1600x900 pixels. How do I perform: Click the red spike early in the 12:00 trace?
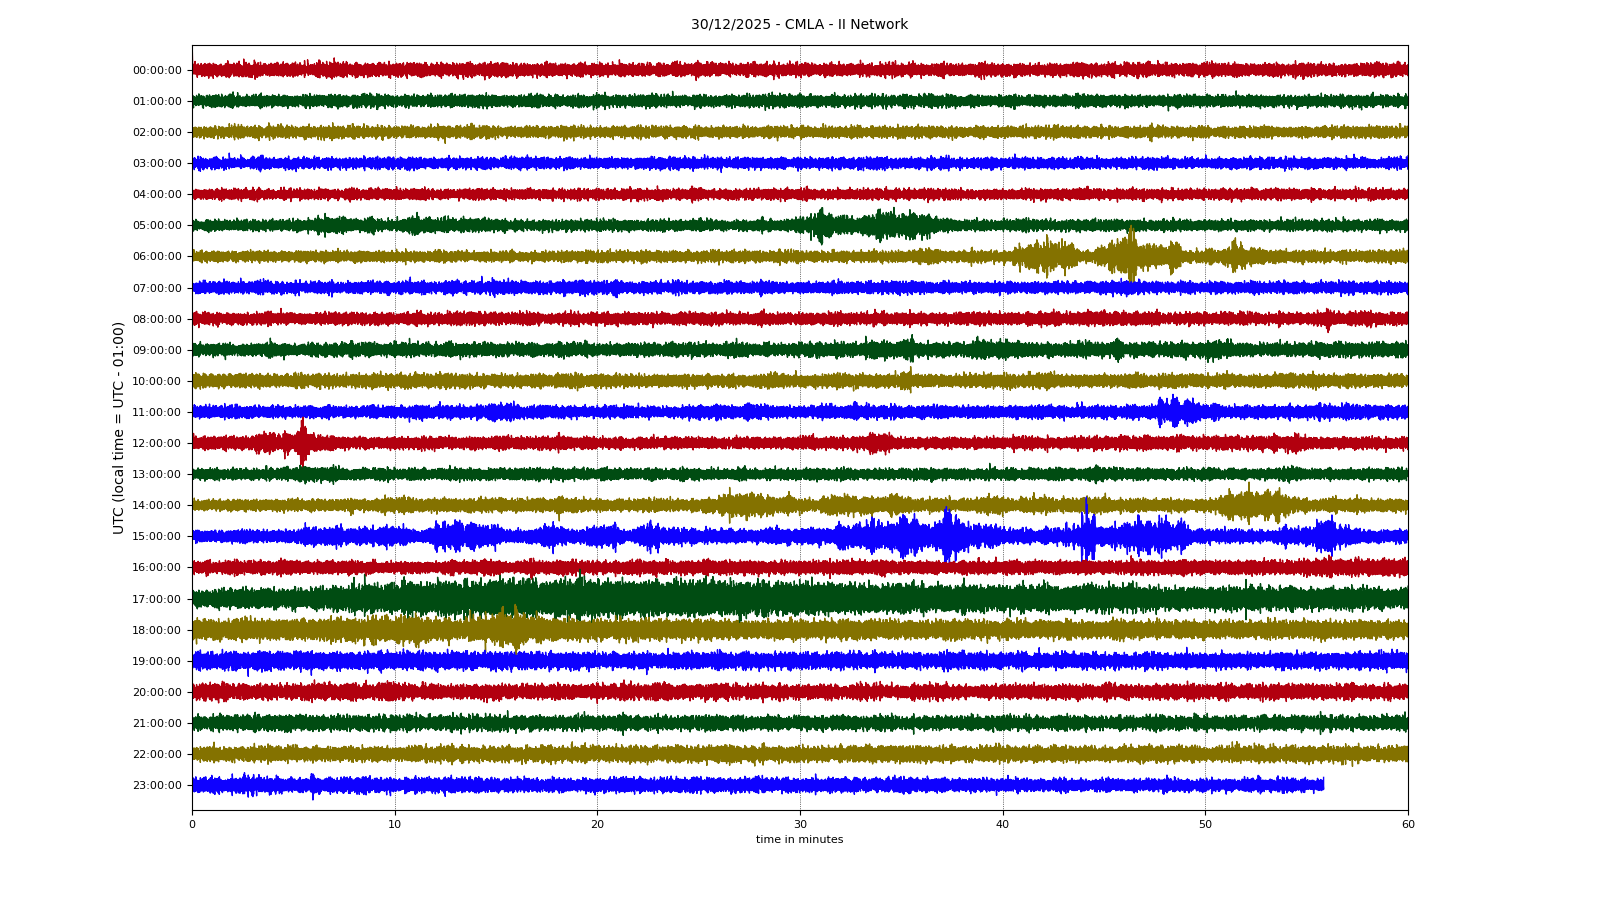tap(302, 443)
